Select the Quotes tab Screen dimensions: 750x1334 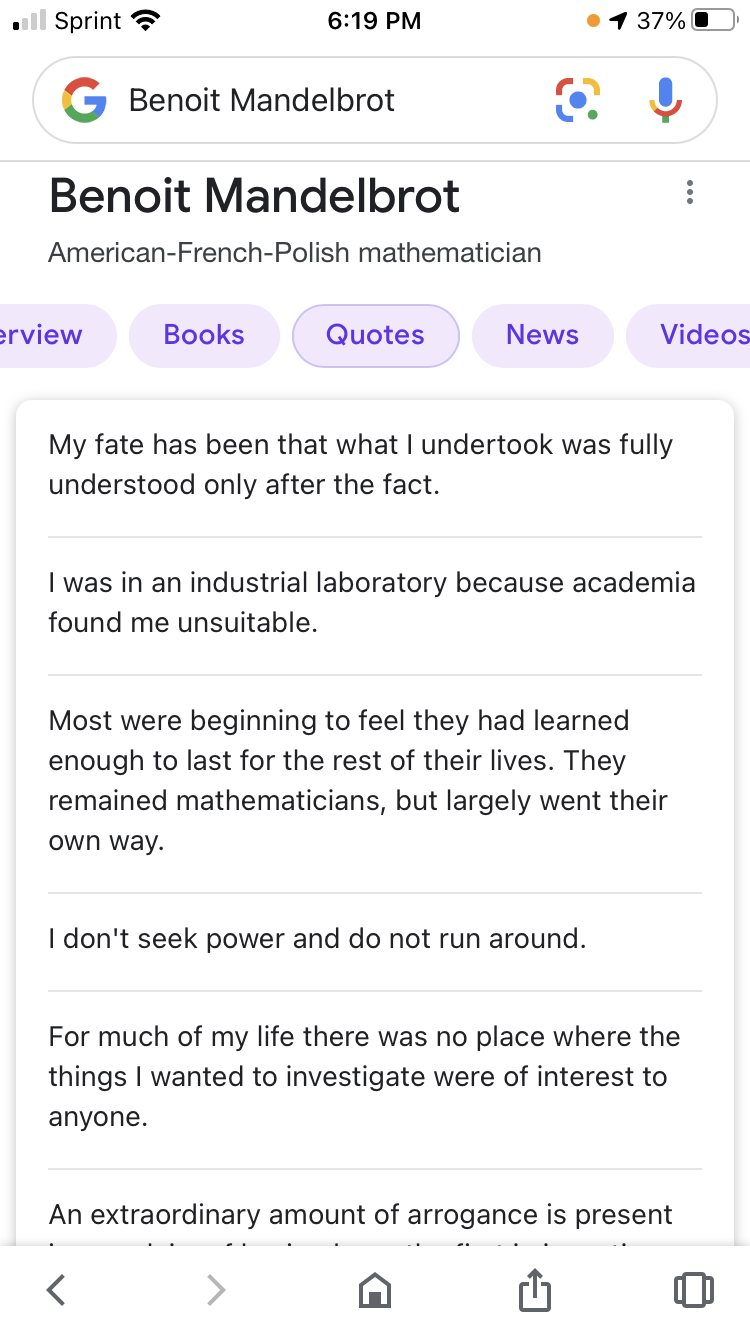point(375,335)
